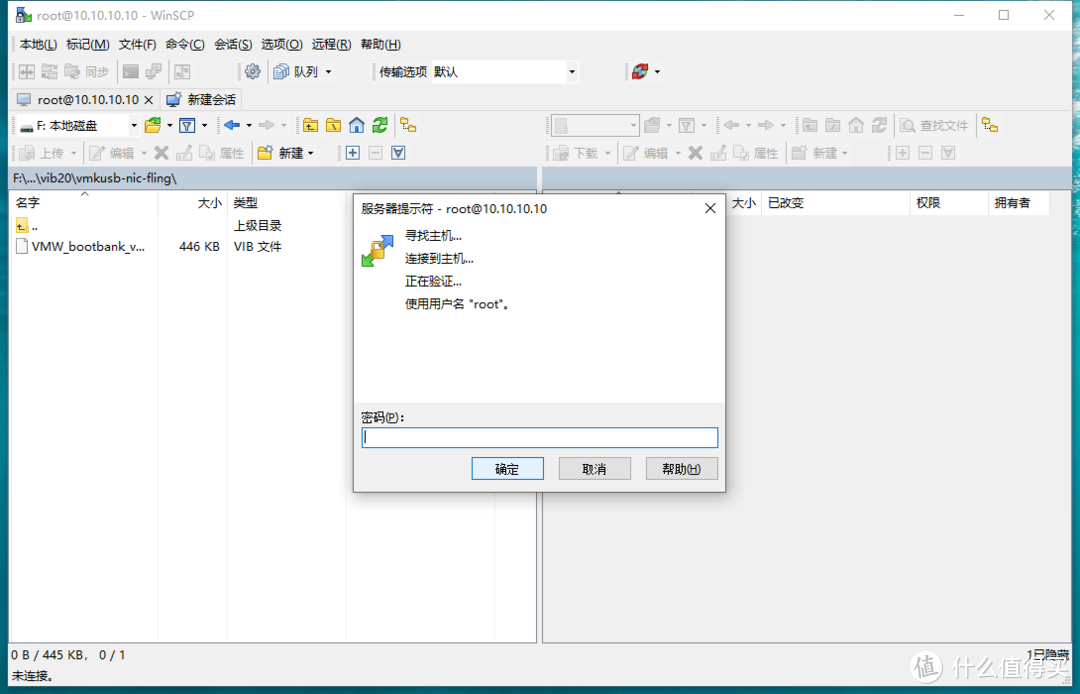Sort remote files by 已改变 column
This screenshot has height=694, width=1080.
pyautogui.click(x=835, y=203)
